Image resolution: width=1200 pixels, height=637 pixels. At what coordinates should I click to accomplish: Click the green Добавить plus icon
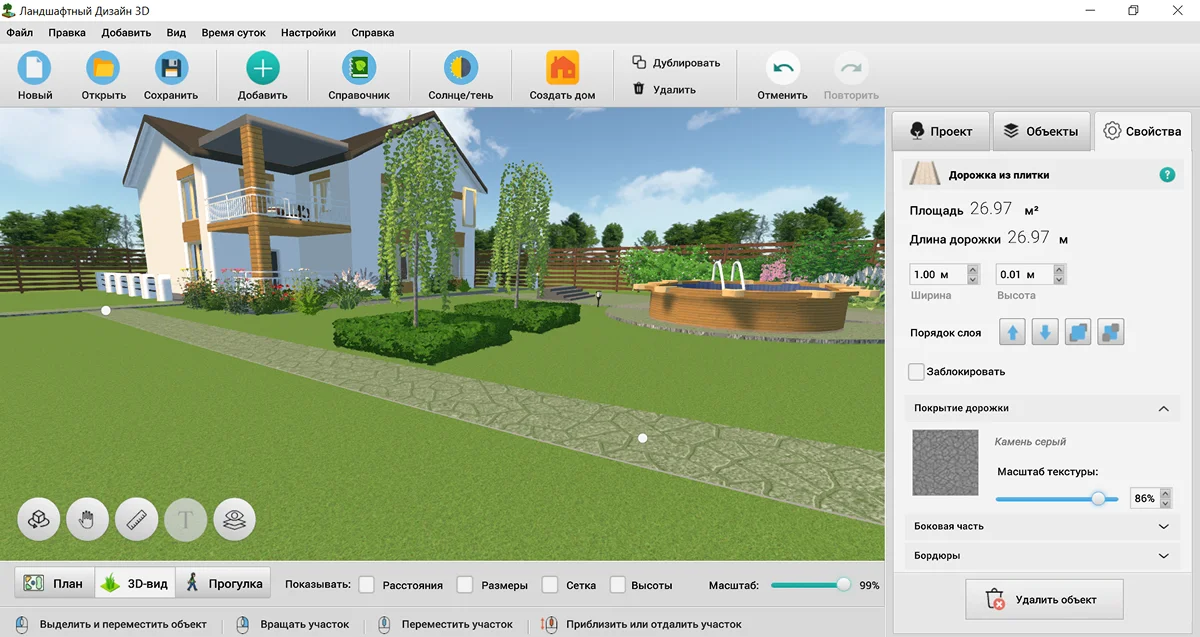click(262, 69)
